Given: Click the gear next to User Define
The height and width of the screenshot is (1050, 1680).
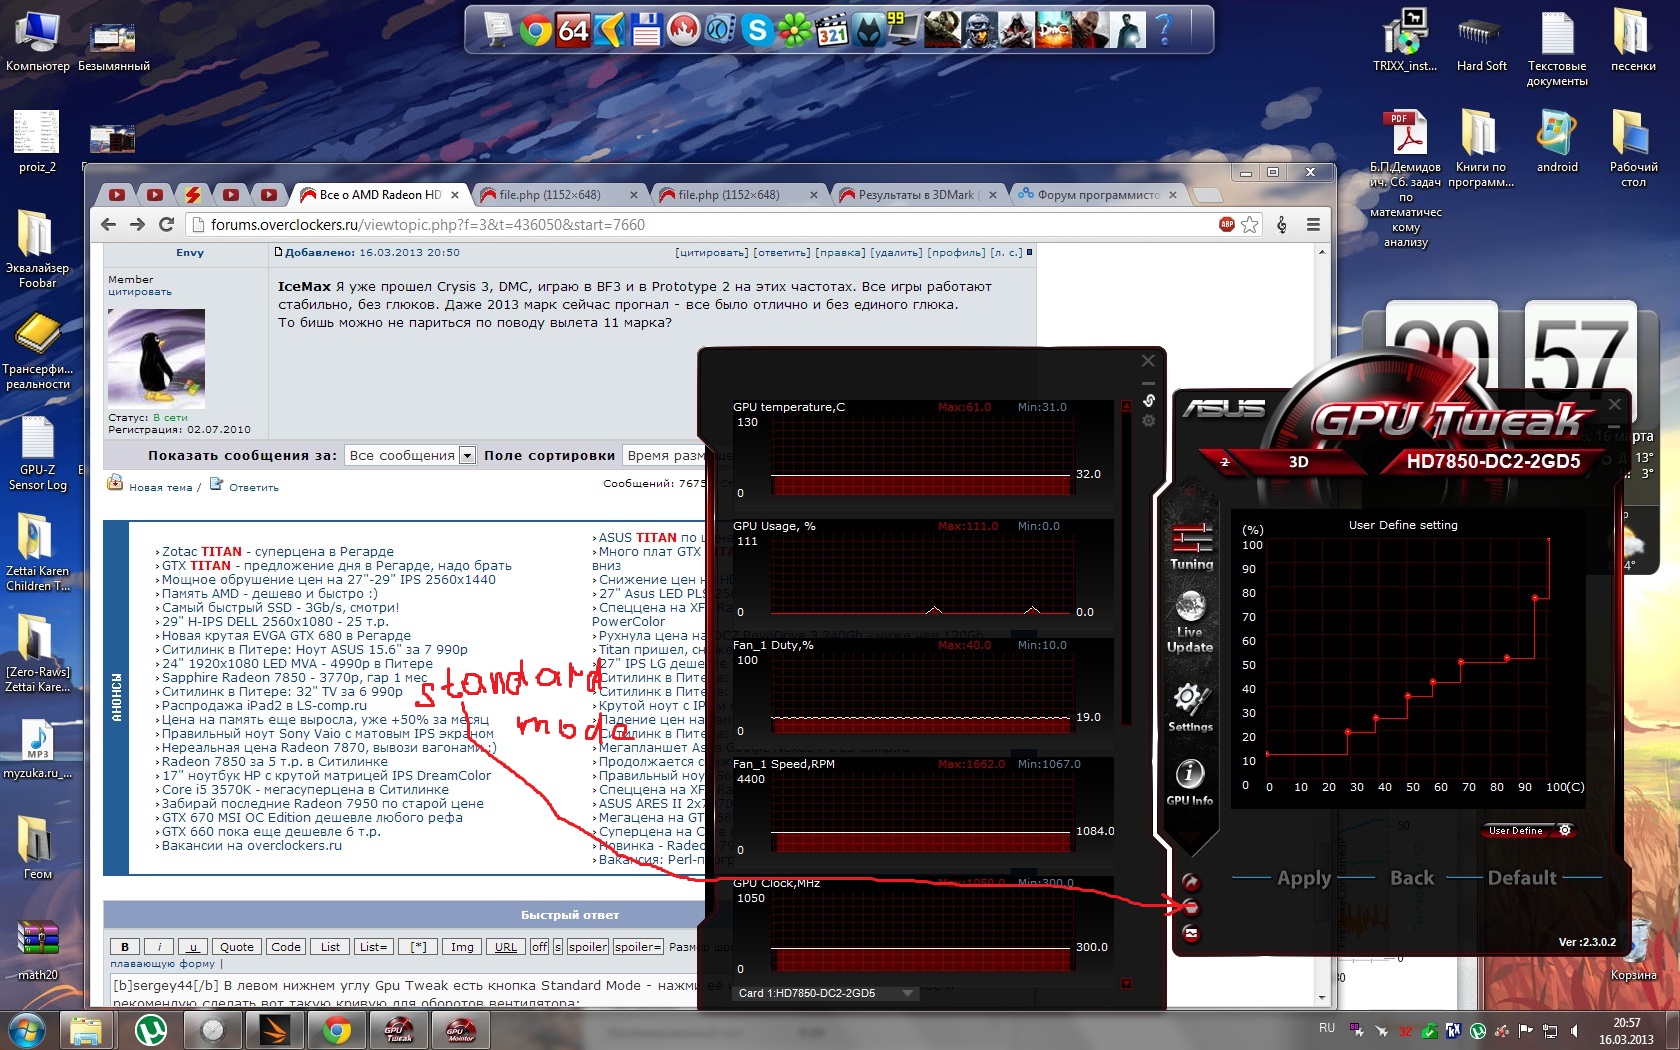Looking at the screenshot, I should click(1565, 830).
